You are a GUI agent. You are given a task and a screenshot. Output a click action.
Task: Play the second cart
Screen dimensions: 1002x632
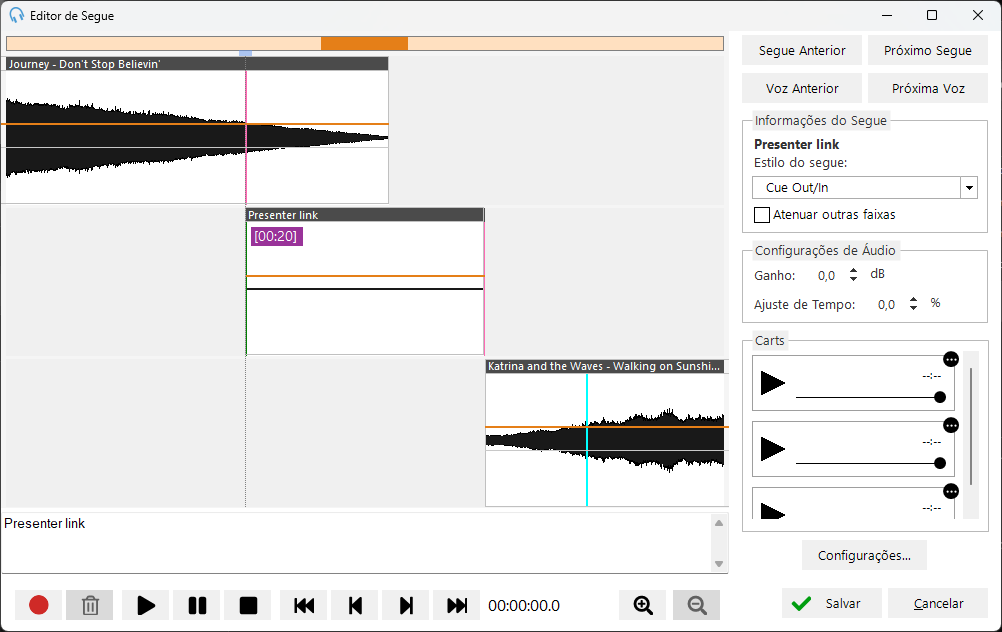(x=773, y=449)
